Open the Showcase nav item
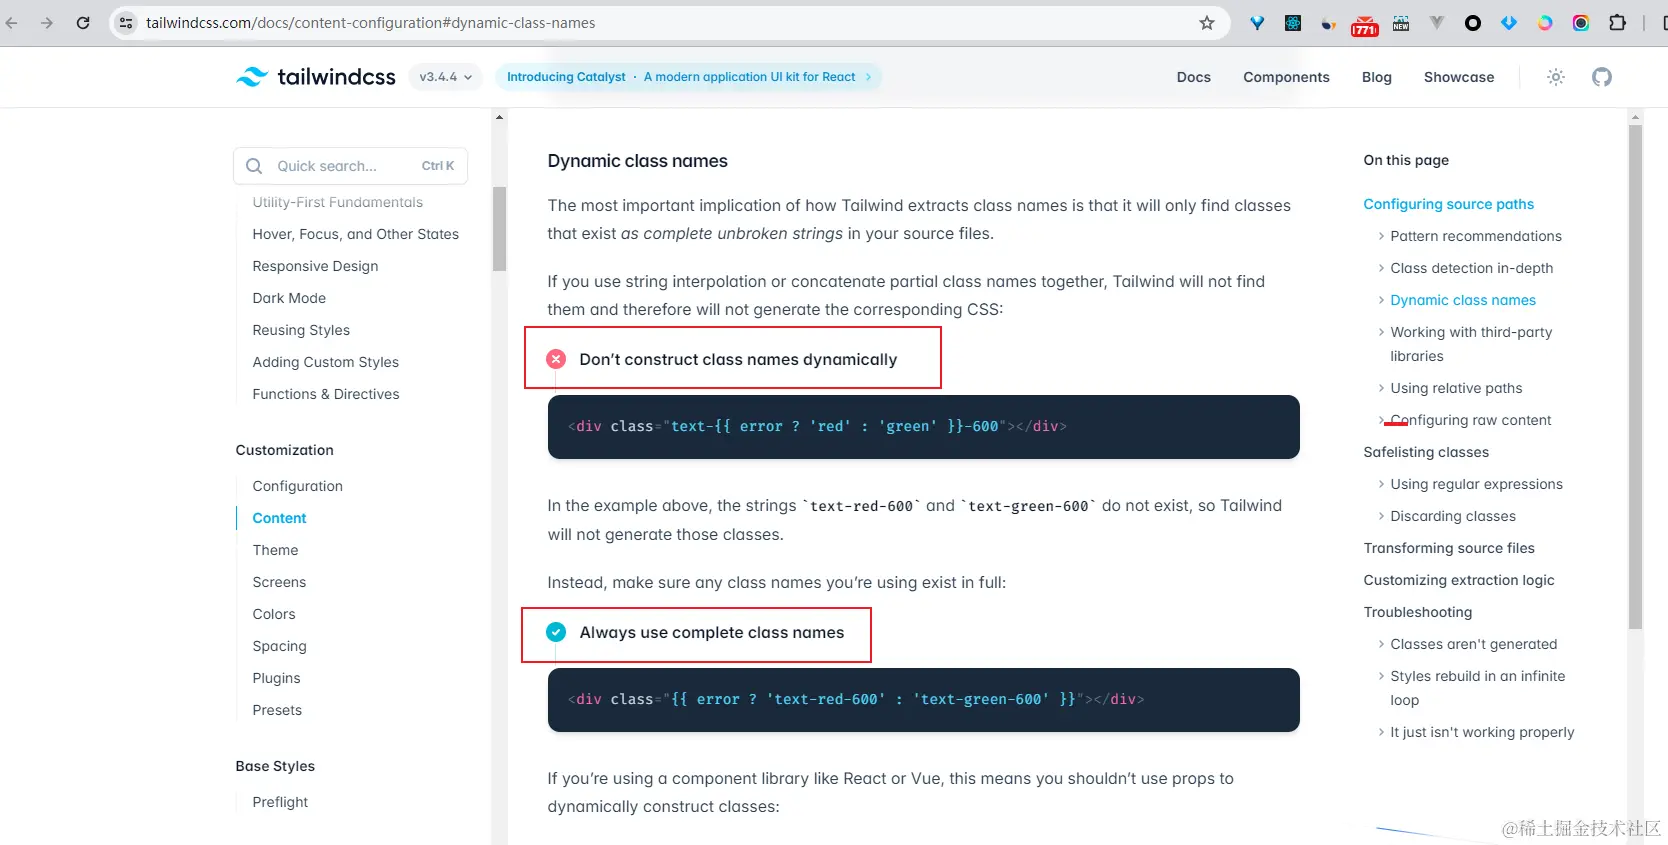The image size is (1668, 845). (x=1459, y=77)
